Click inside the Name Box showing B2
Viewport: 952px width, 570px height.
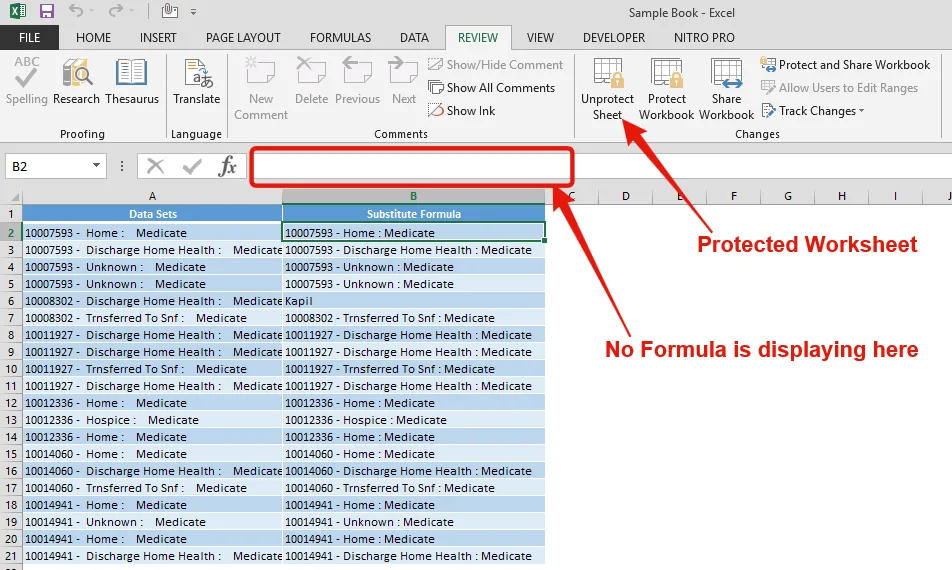[47, 166]
